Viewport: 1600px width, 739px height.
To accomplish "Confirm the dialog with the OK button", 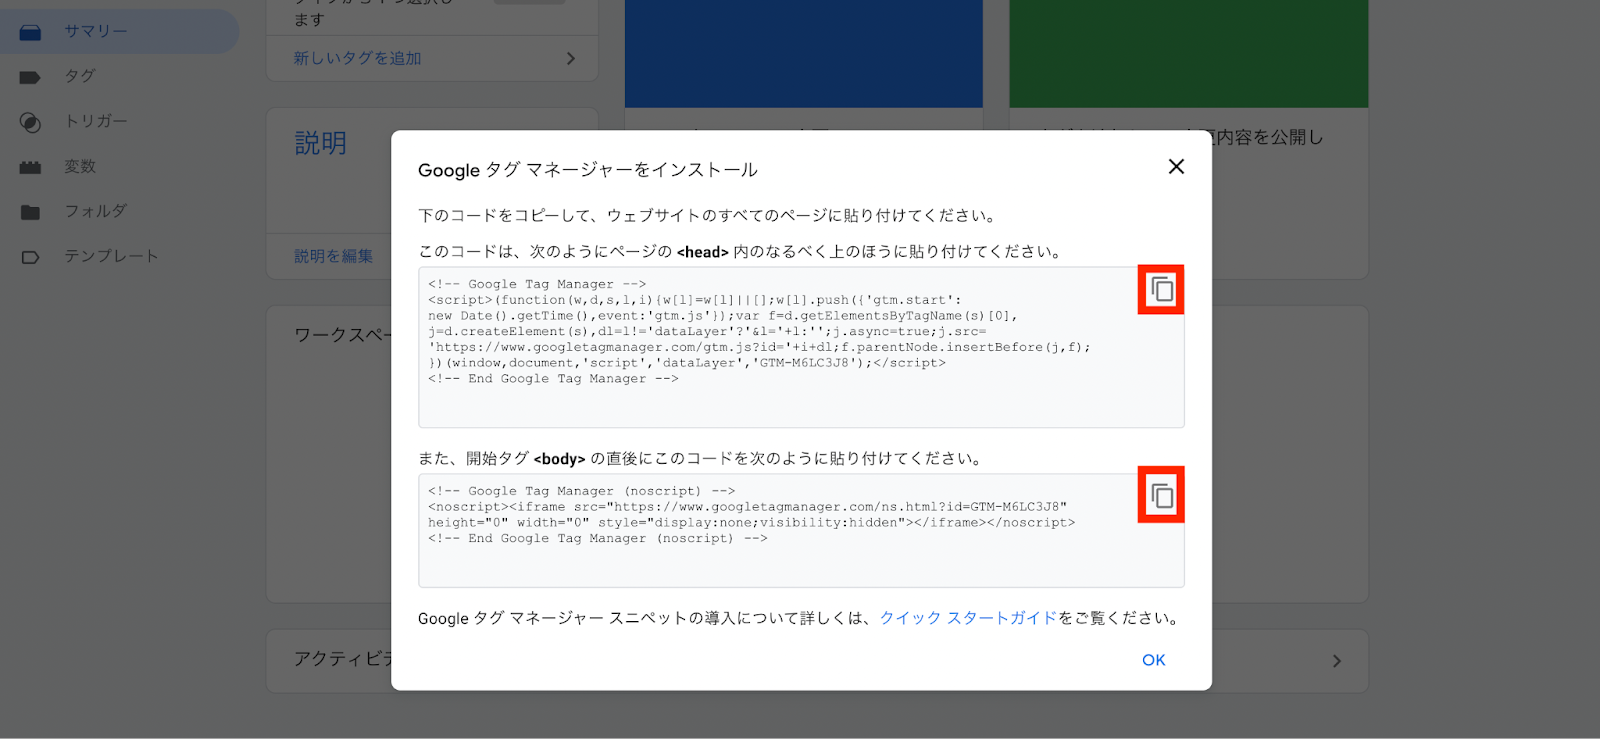I will point(1154,660).
